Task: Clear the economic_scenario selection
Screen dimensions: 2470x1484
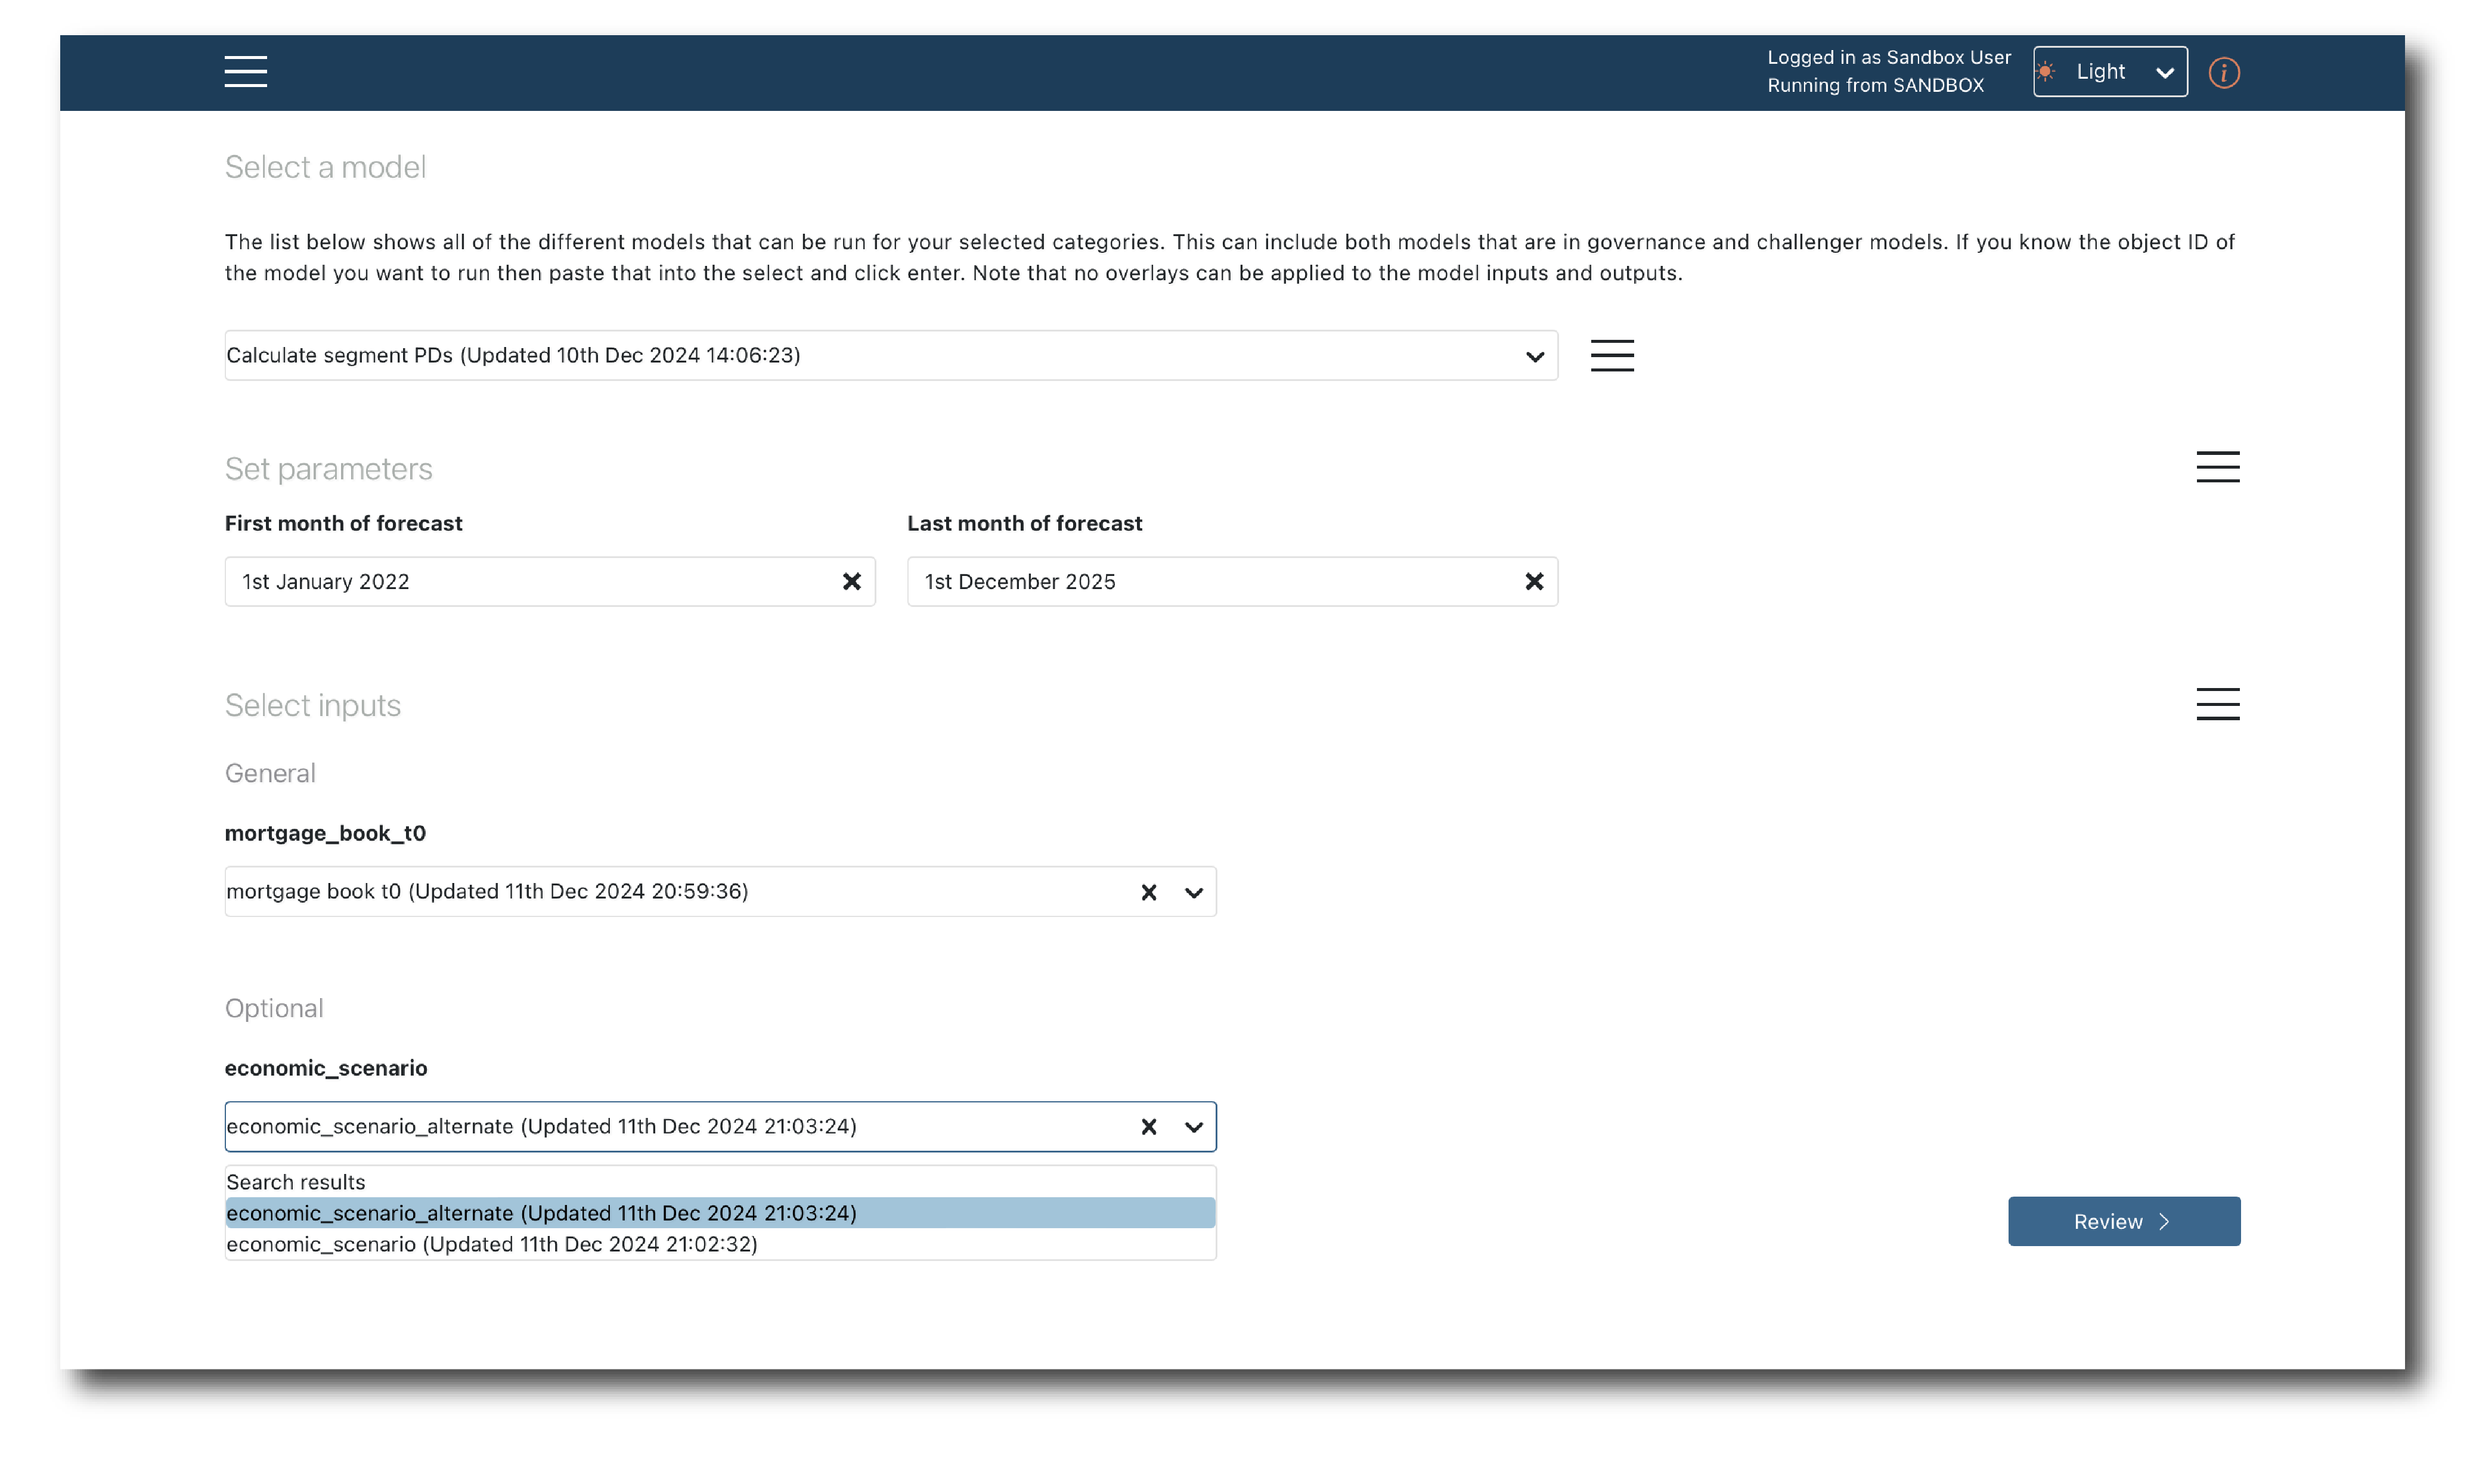Action: point(1148,1127)
